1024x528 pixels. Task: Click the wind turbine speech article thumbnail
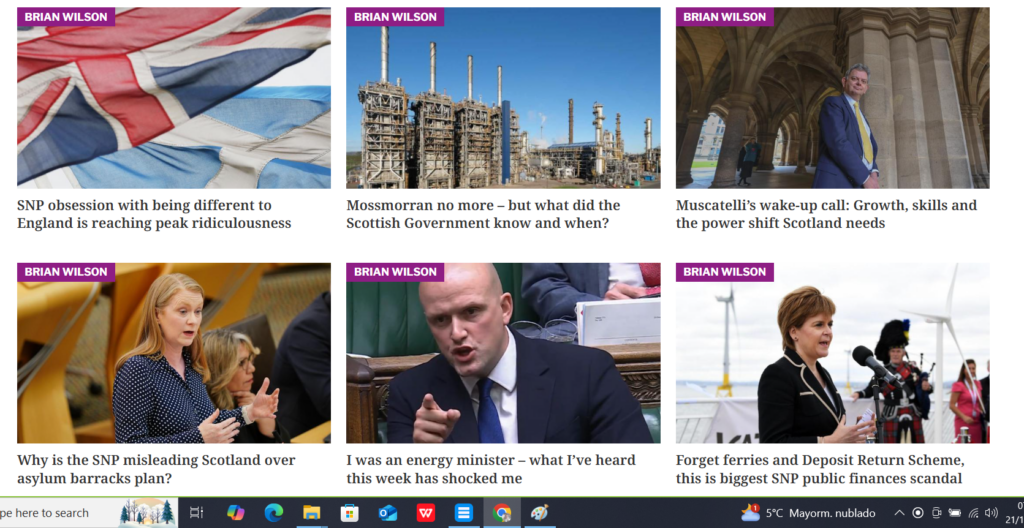click(x=833, y=353)
